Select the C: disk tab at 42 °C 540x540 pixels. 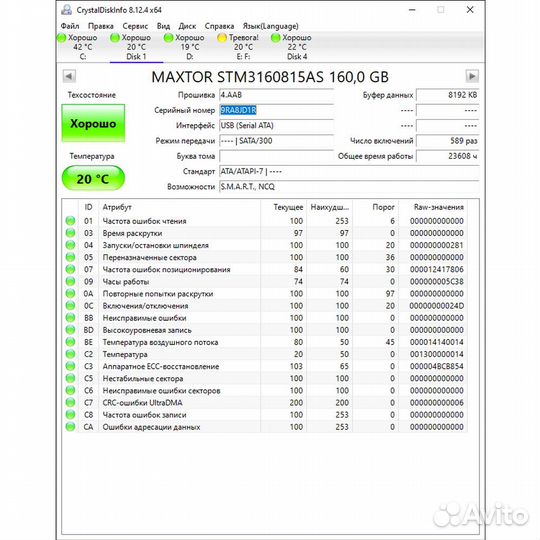pyautogui.click(x=83, y=47)
